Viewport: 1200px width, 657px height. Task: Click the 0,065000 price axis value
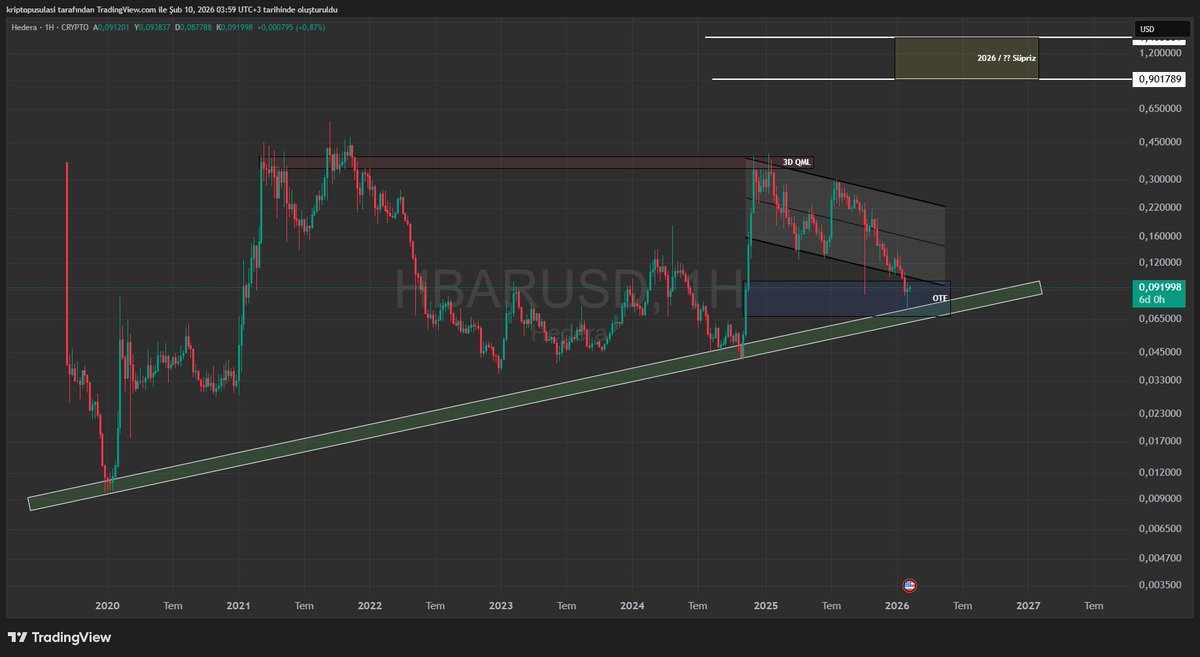[x=1160, y=318]
